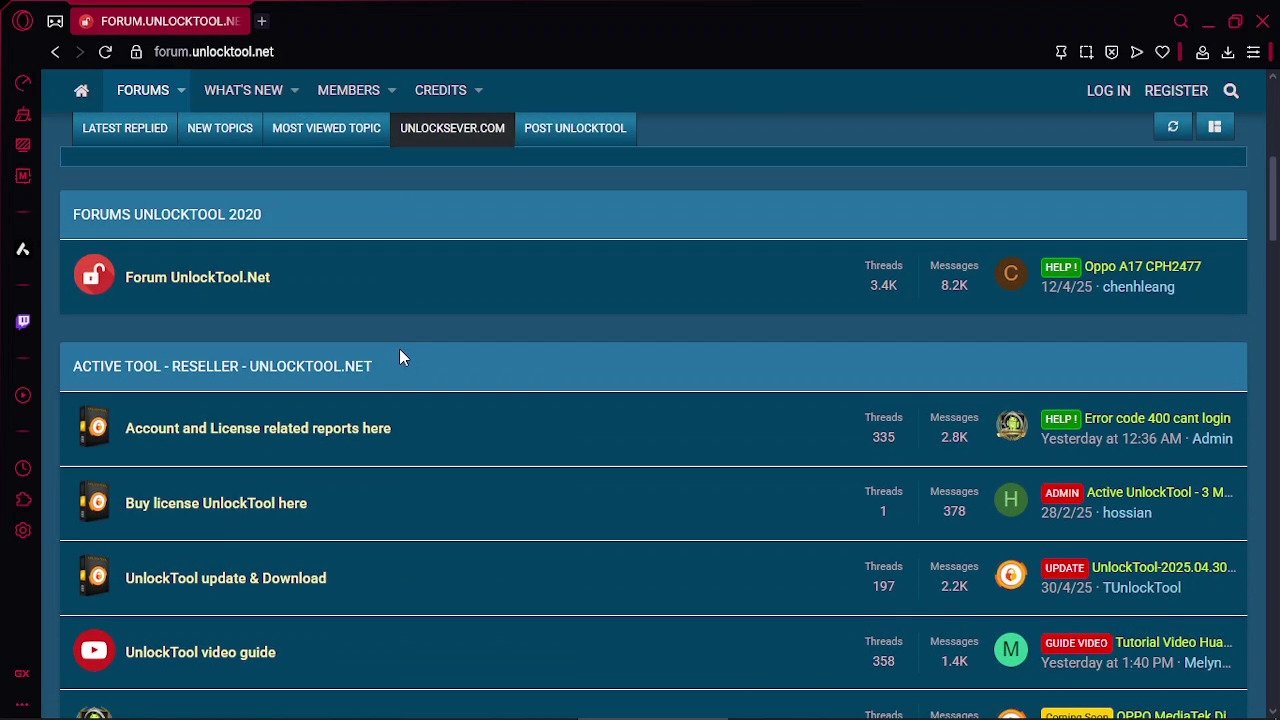Switch to New Topics tab
This screenshot has width=1280, height=720.
pos(220,128)
